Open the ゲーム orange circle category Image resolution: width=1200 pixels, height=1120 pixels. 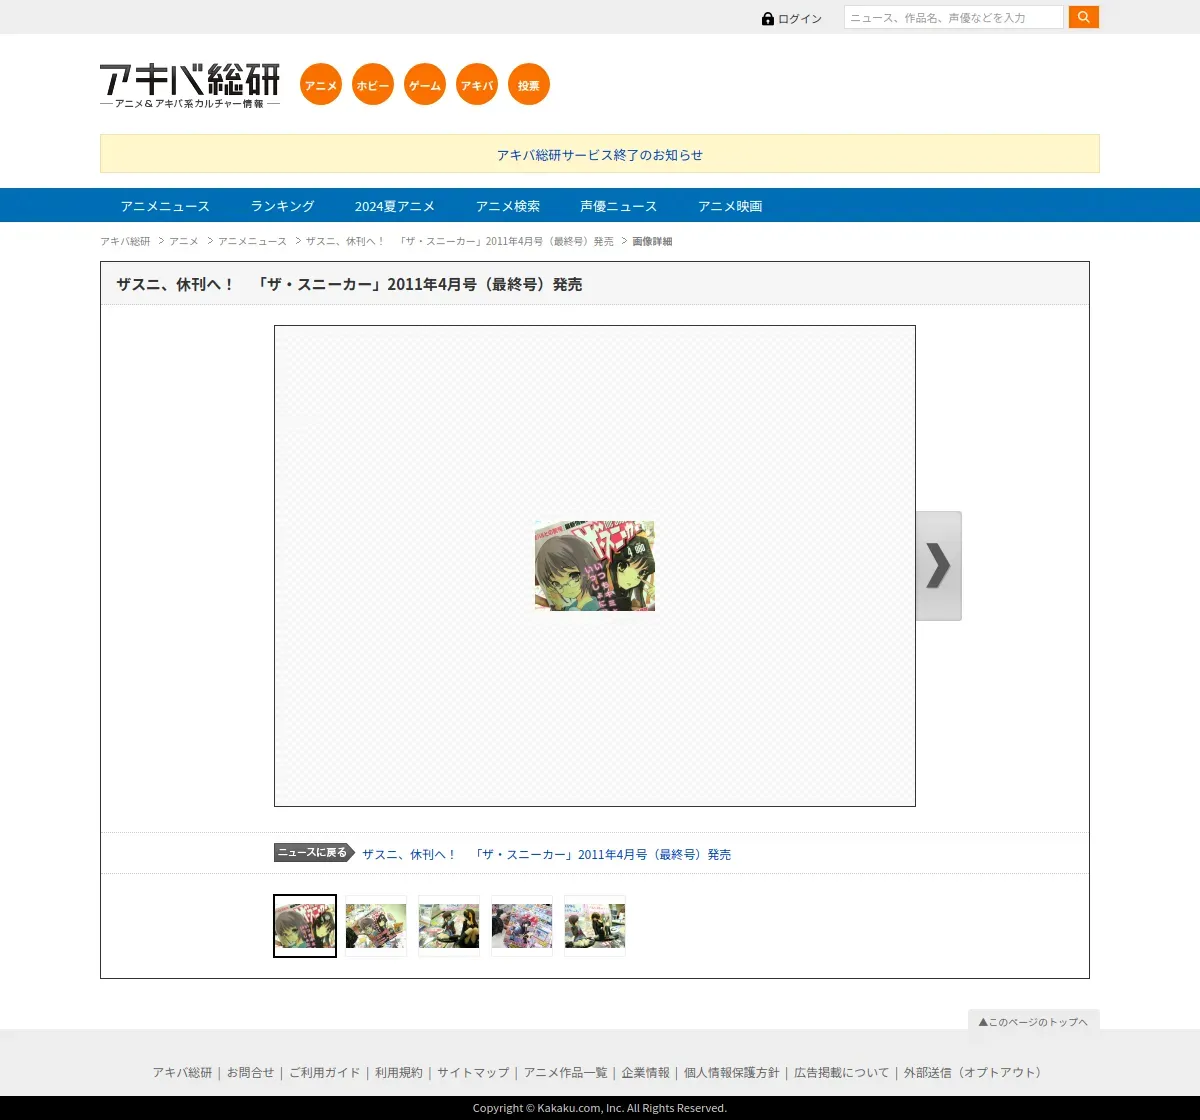click(425, 85)
